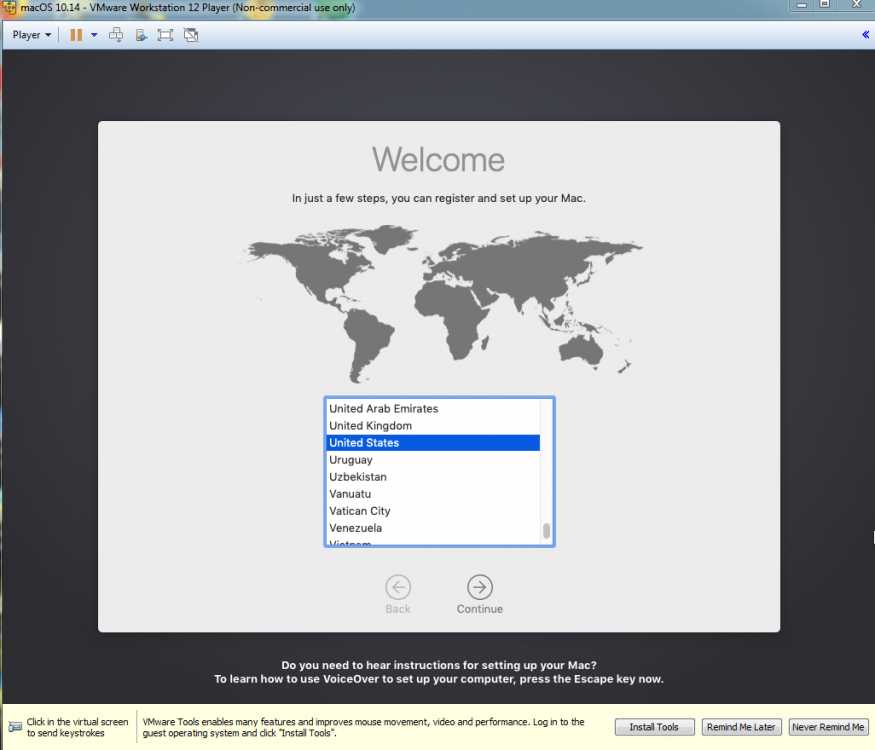
Task: Click Remind Me Later button
Action: click(x=741, y=727)
